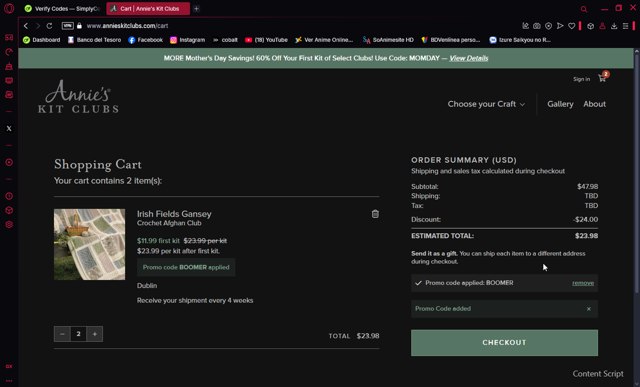The width and height of the screenshot is (640, 387).
Task: Open GX Control speed dial icon
Action: pyautogui.click(x=9, y=52)
